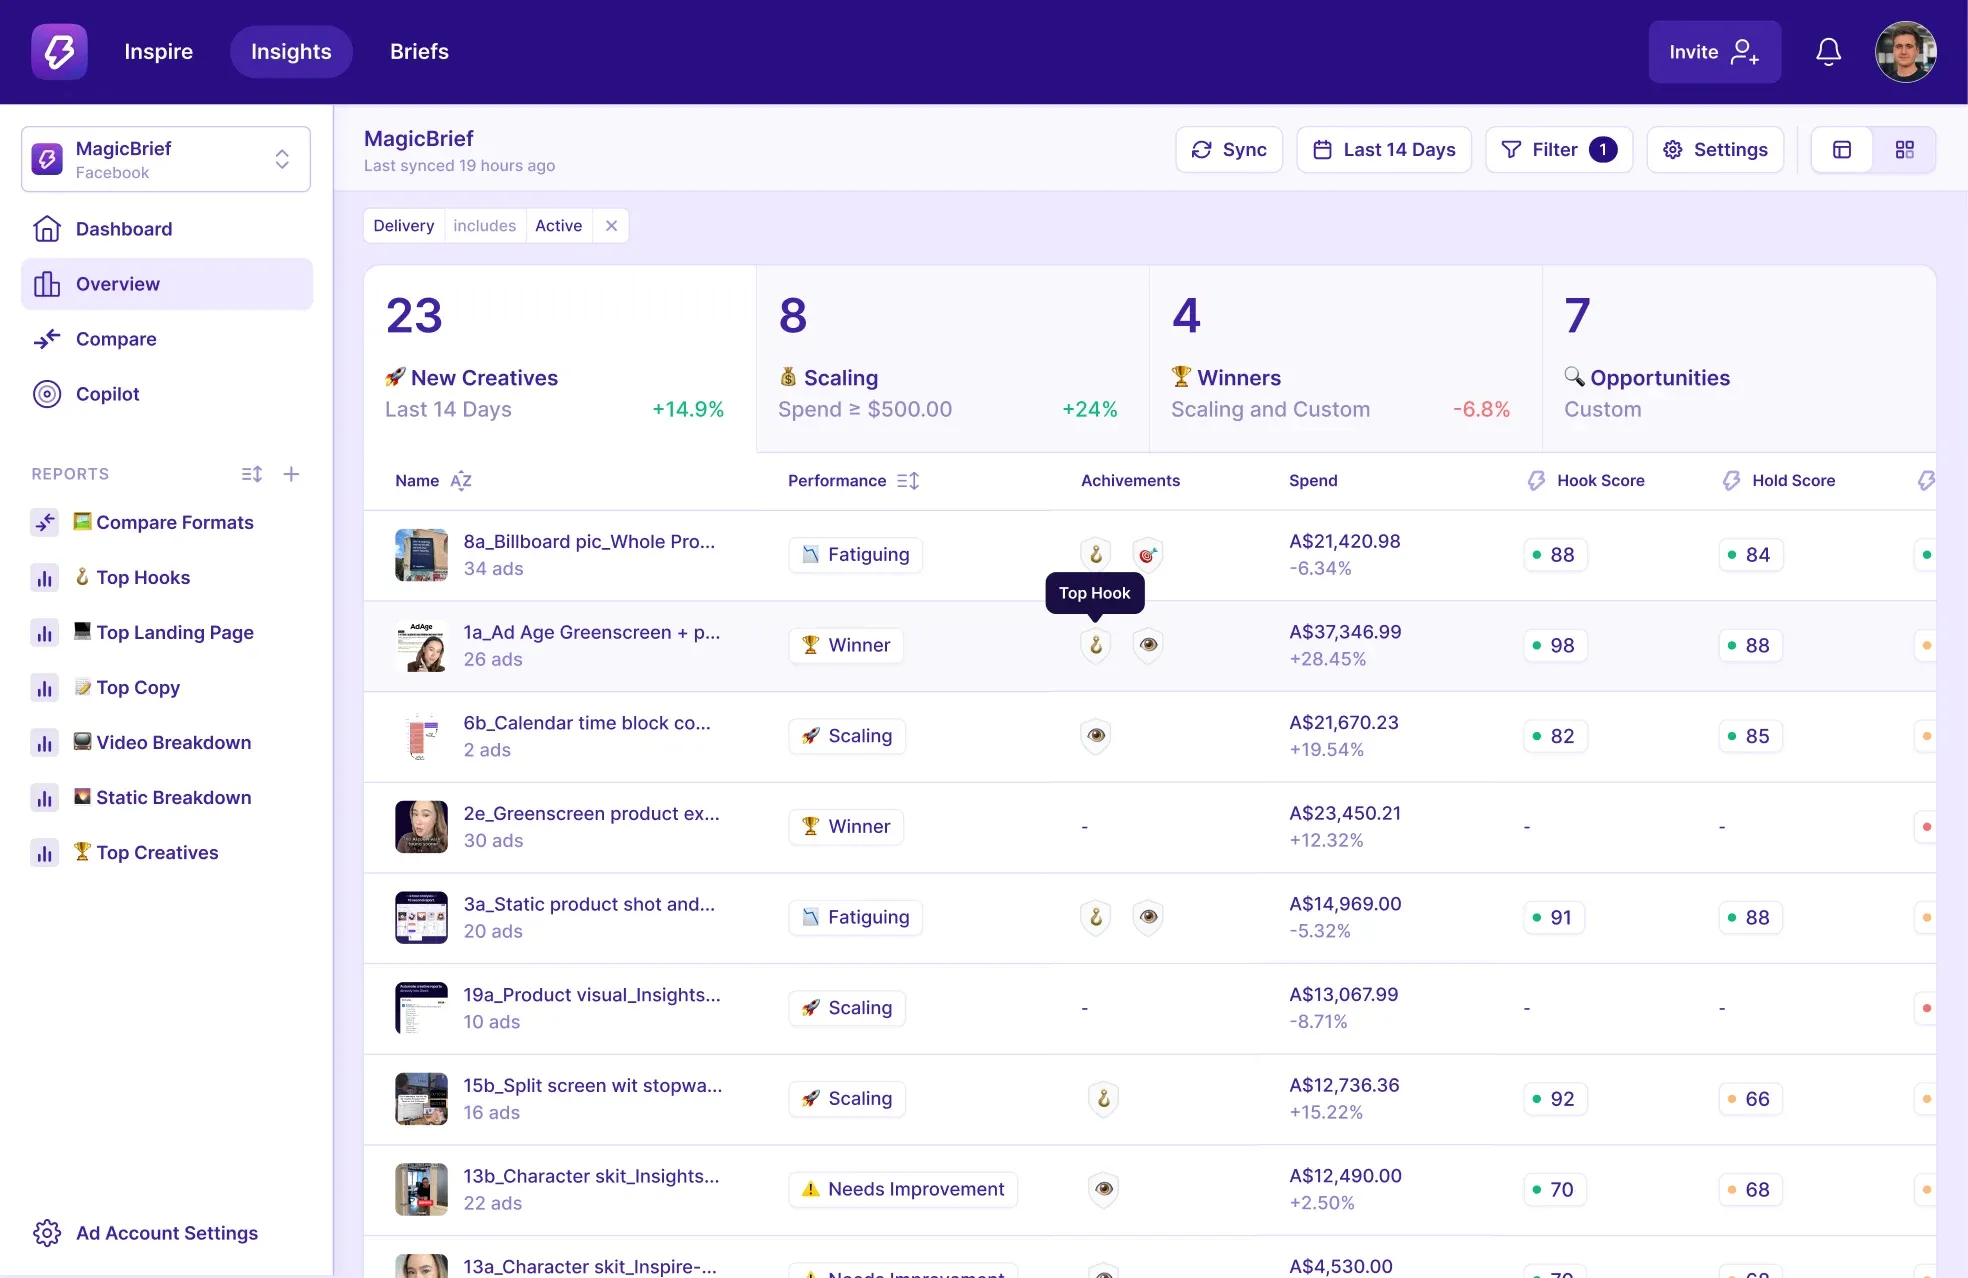Viewport: 1968px width, 1278px height.
Task: Open the Briefs tab
Action: coord(419,52)
